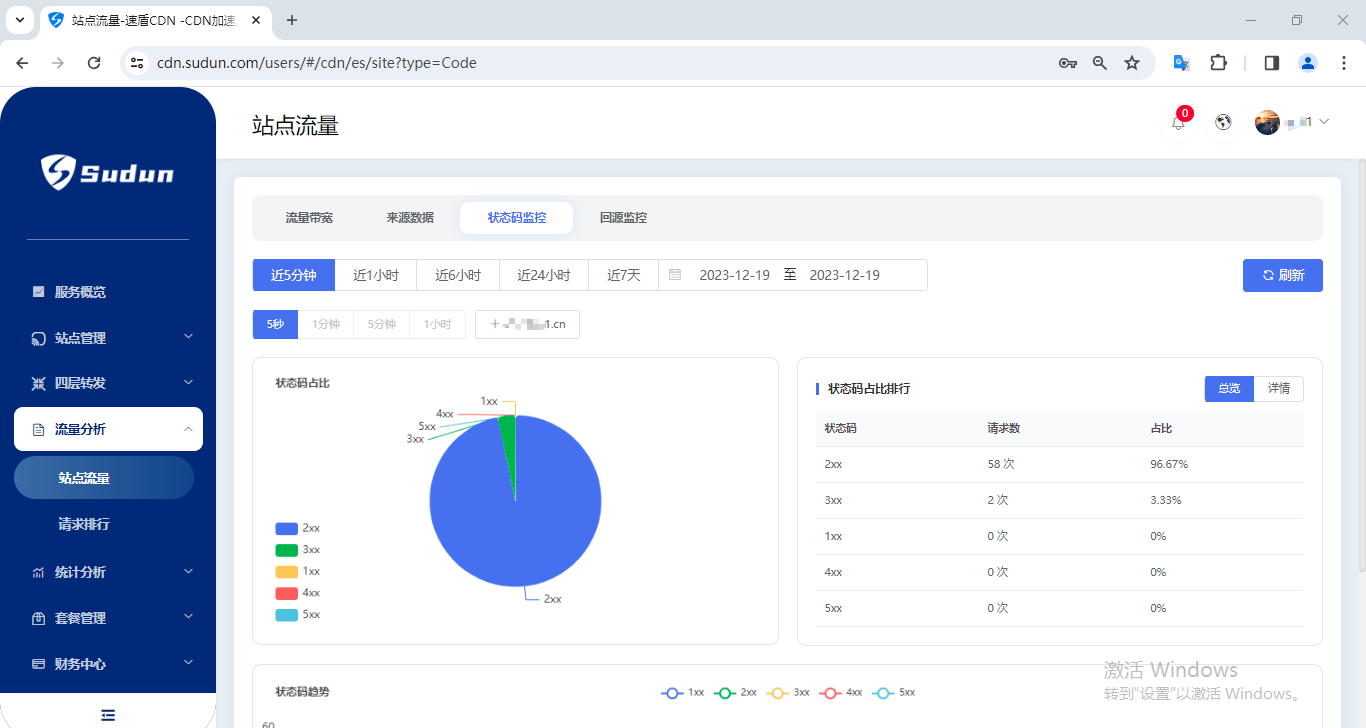The height and width of the screenshot is (728, 1366).
Task: Click the Sudun logo
Action: tap(108, 172)
